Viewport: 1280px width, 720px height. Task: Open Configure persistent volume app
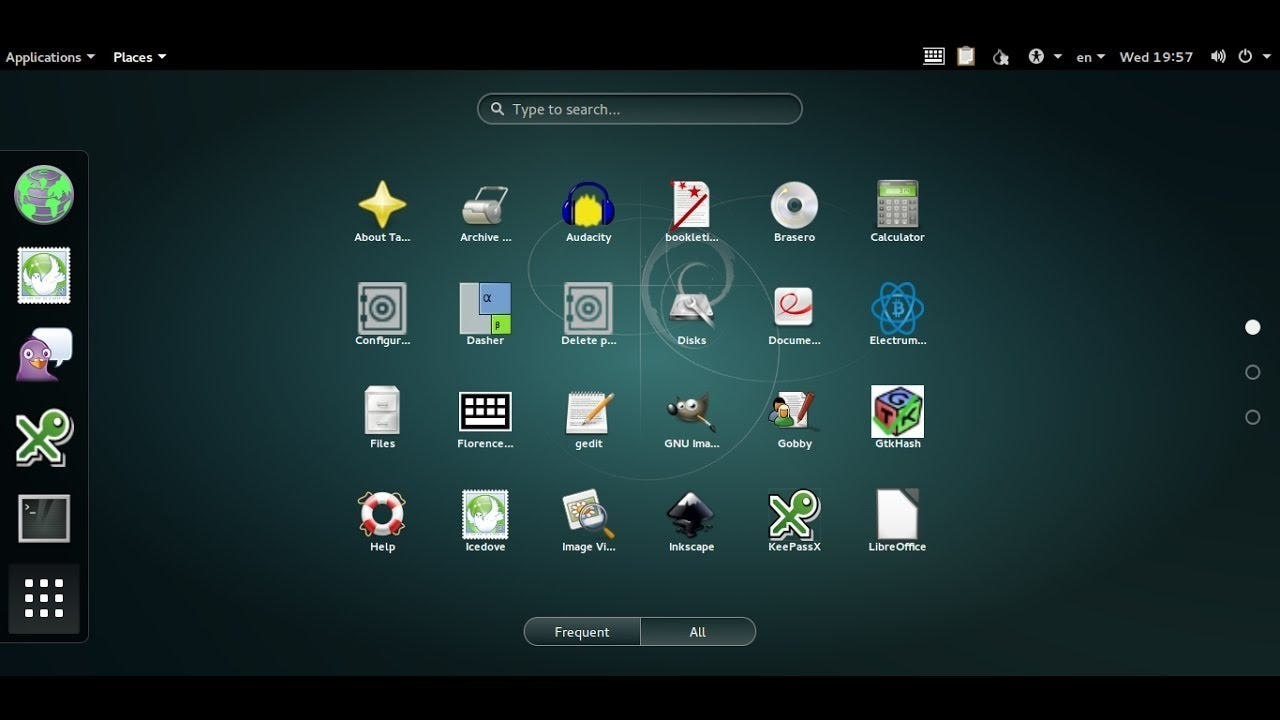tap(382, 314)
